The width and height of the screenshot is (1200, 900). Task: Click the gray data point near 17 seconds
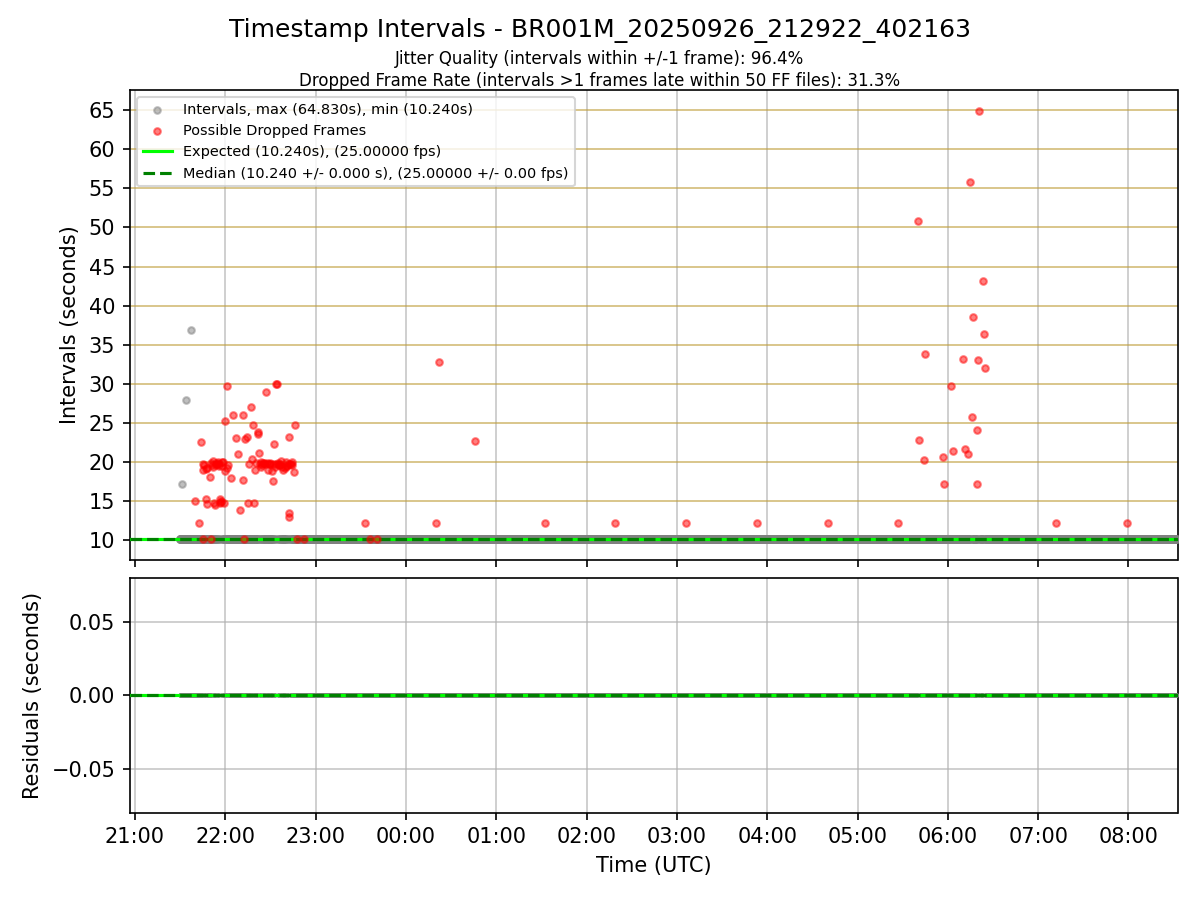coord(182,484)
